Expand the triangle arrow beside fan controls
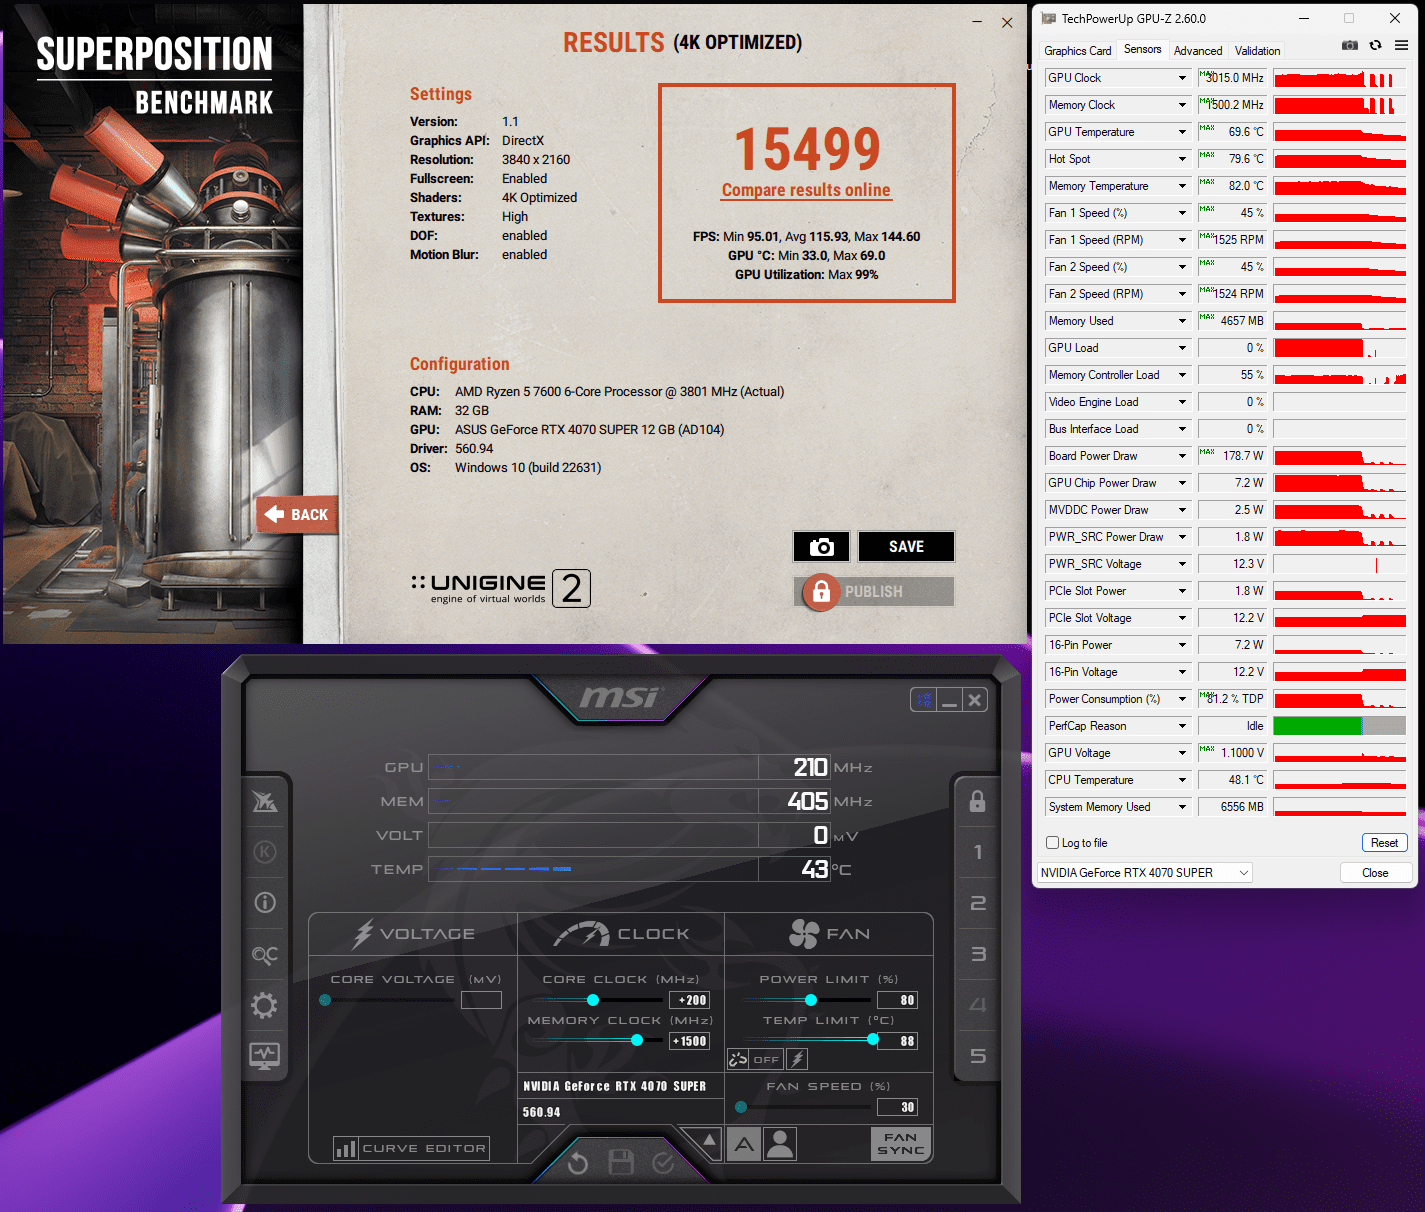1425x1212 pixels. [x=709, y=1140]
